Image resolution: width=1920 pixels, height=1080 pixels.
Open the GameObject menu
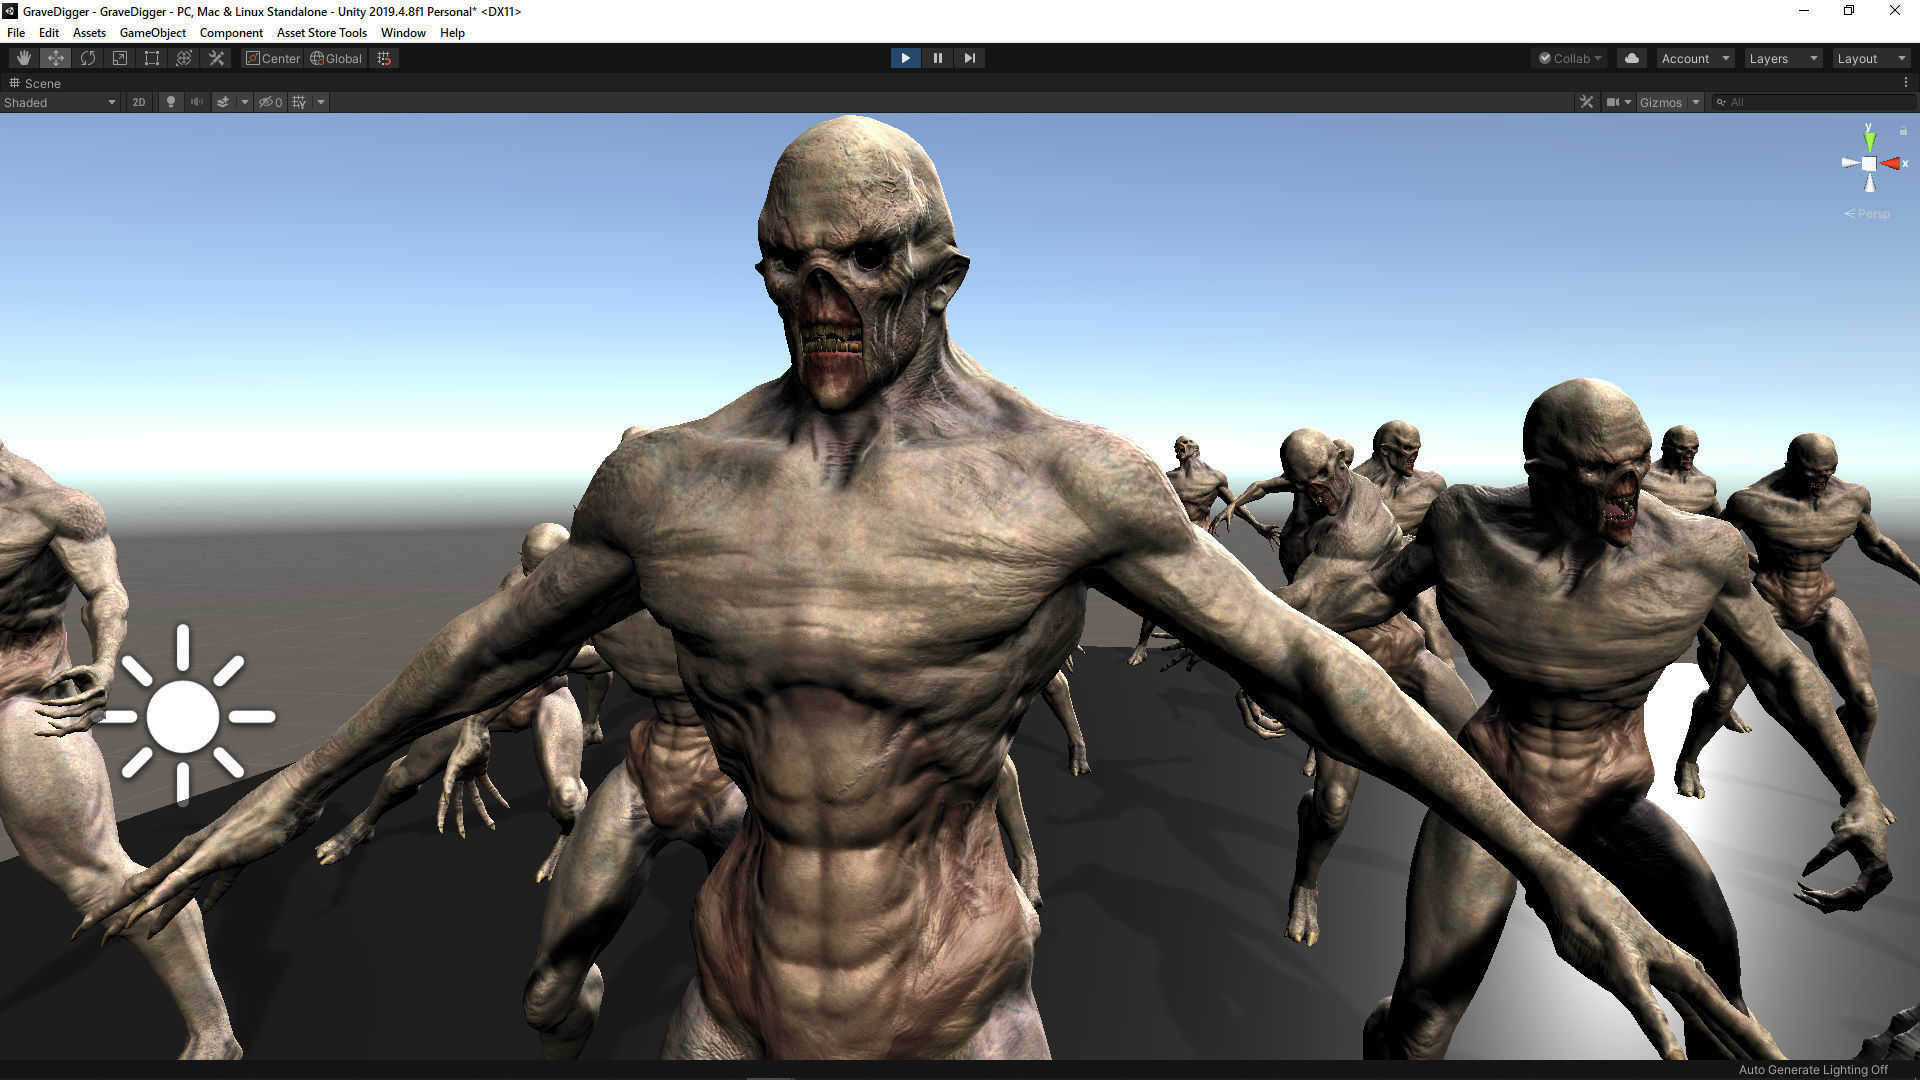152,33
